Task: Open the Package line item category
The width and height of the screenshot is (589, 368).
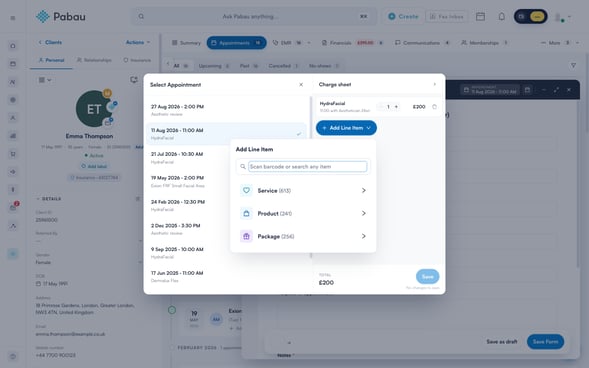Action: tap(303, 236)
